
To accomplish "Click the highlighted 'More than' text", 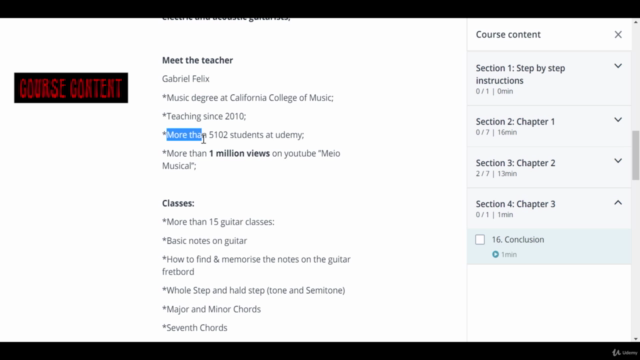I will click(186, 135).
